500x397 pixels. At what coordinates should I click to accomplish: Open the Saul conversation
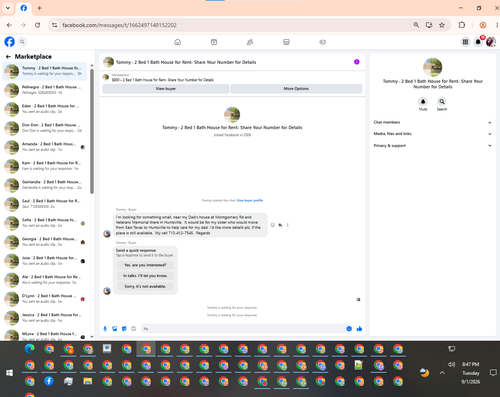[x=45, y=204]
